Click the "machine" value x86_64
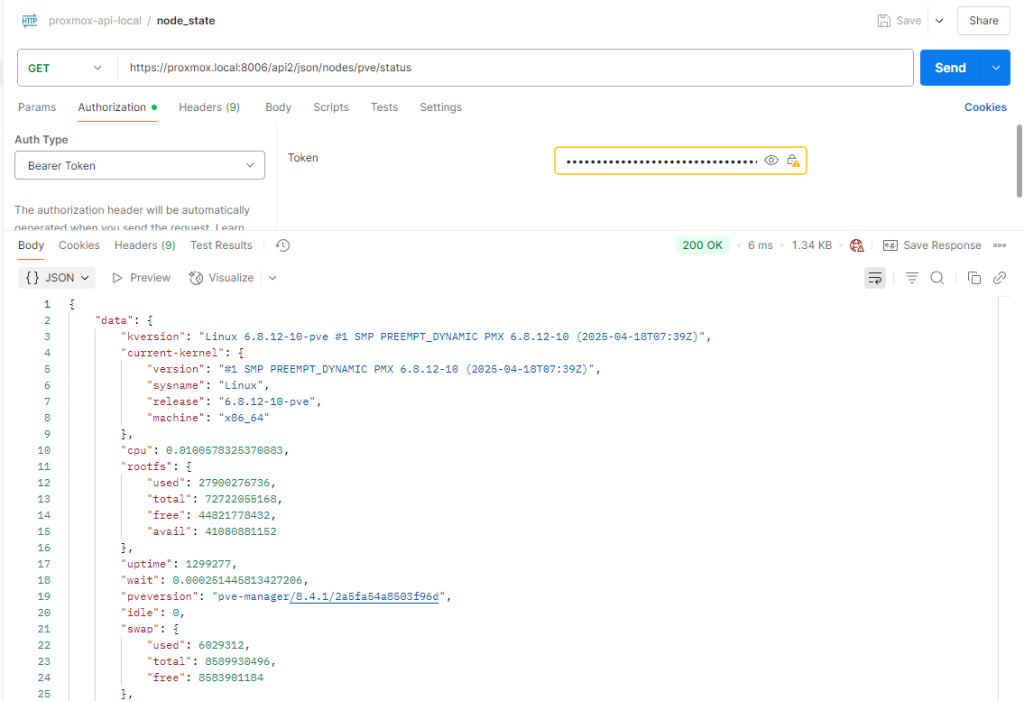Image resolution: width=1024 pixels, height=701 pixels. pos(244,417)
